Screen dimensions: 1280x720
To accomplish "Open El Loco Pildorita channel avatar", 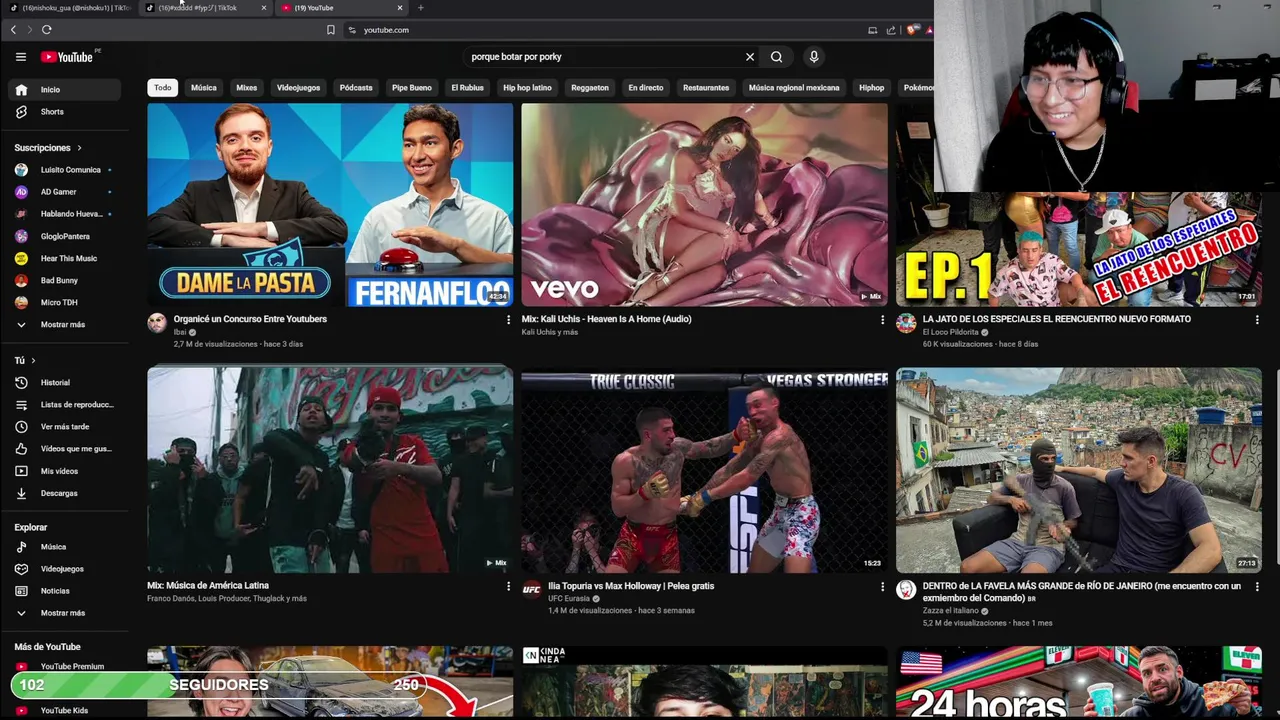I will click(x=906, y=322).
